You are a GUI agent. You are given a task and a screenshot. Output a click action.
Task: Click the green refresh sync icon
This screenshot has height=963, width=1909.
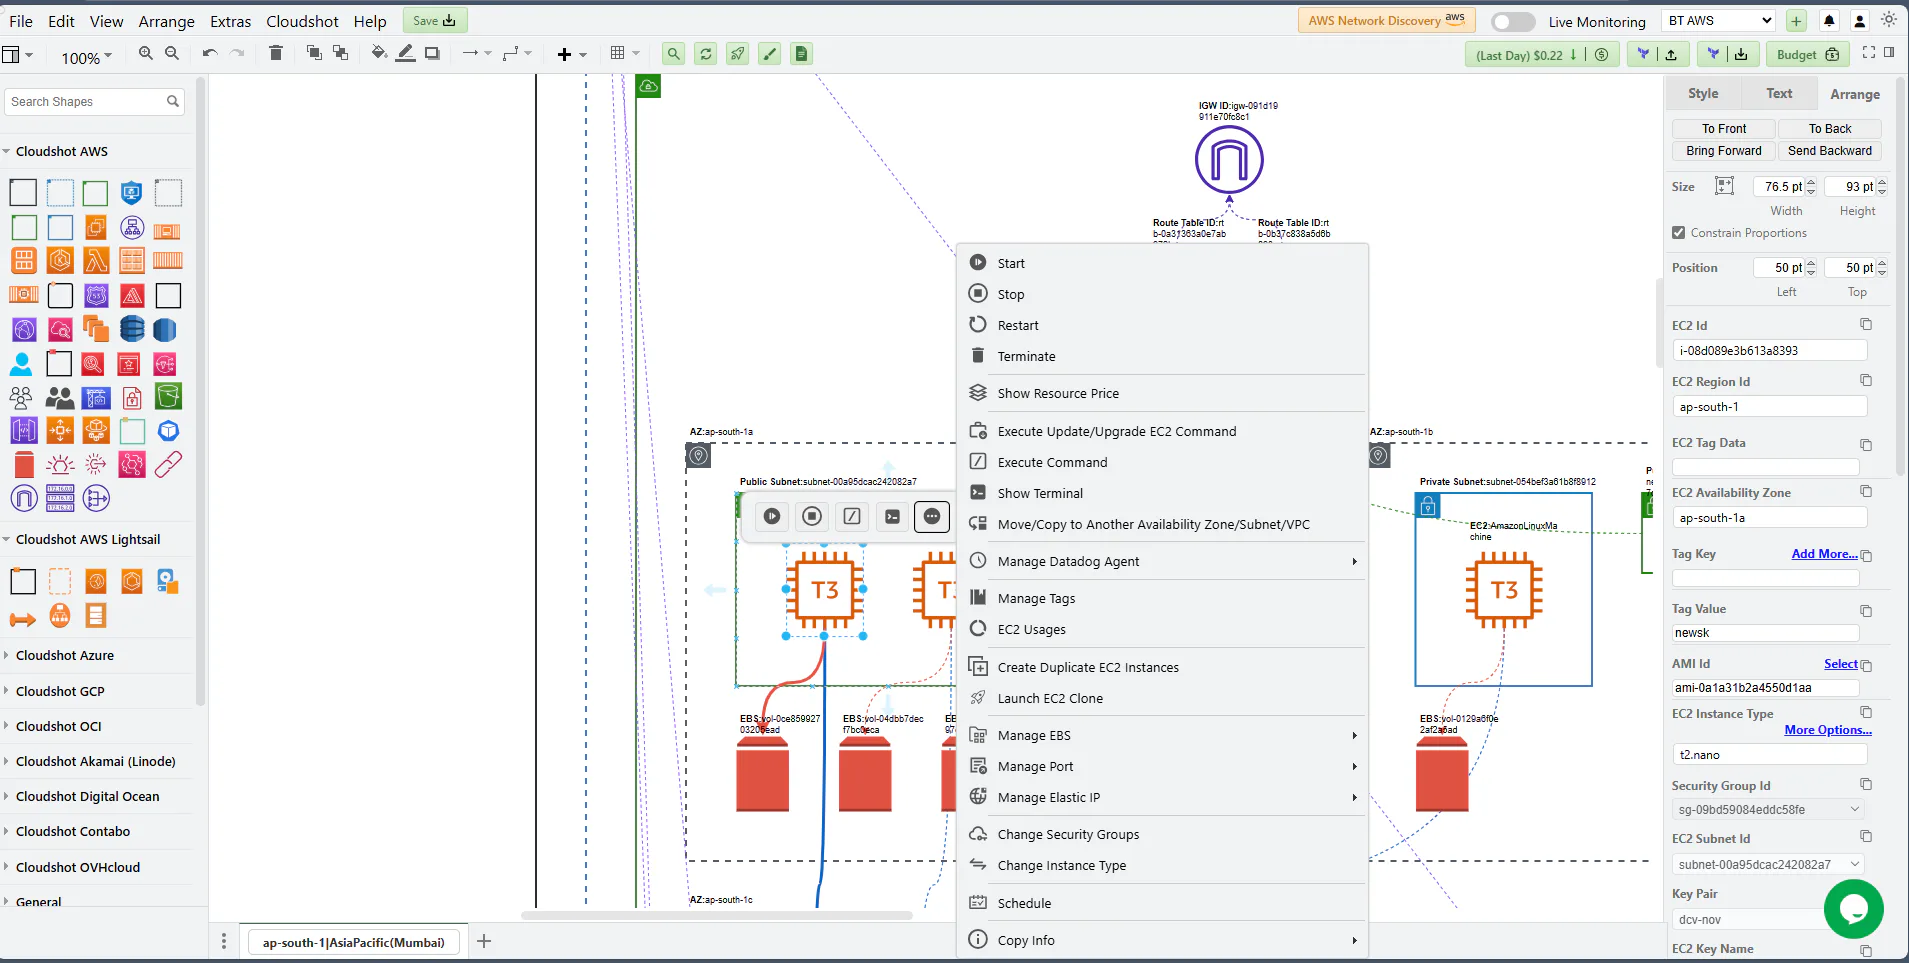tap(706, 54)
